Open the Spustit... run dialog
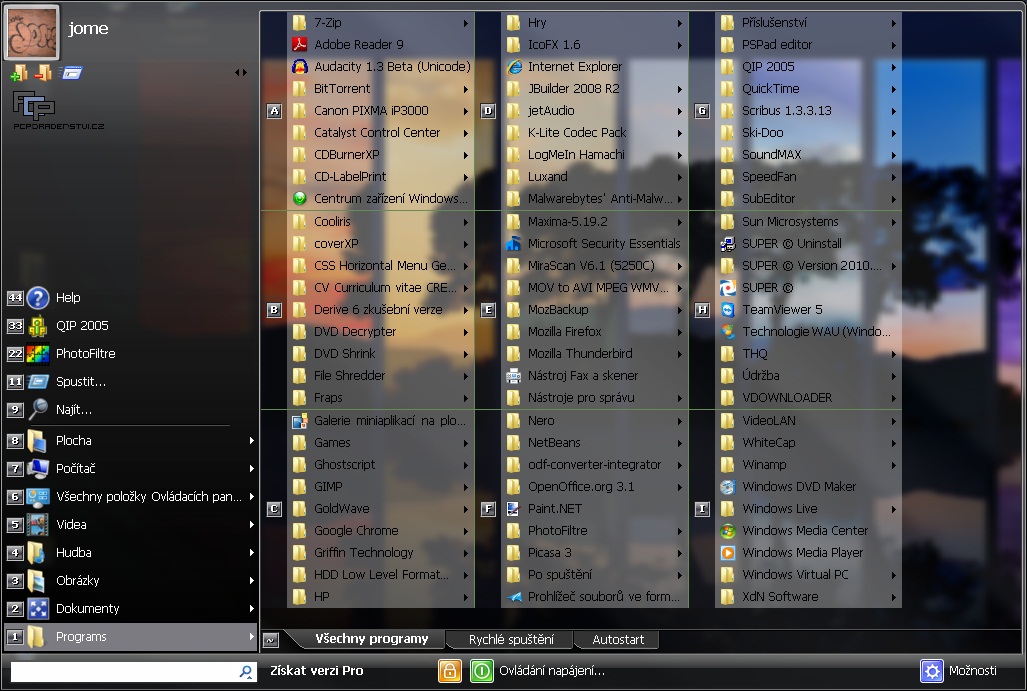Screen dimensions: 1027x691 pyautogui.click(x=130, y=382)
